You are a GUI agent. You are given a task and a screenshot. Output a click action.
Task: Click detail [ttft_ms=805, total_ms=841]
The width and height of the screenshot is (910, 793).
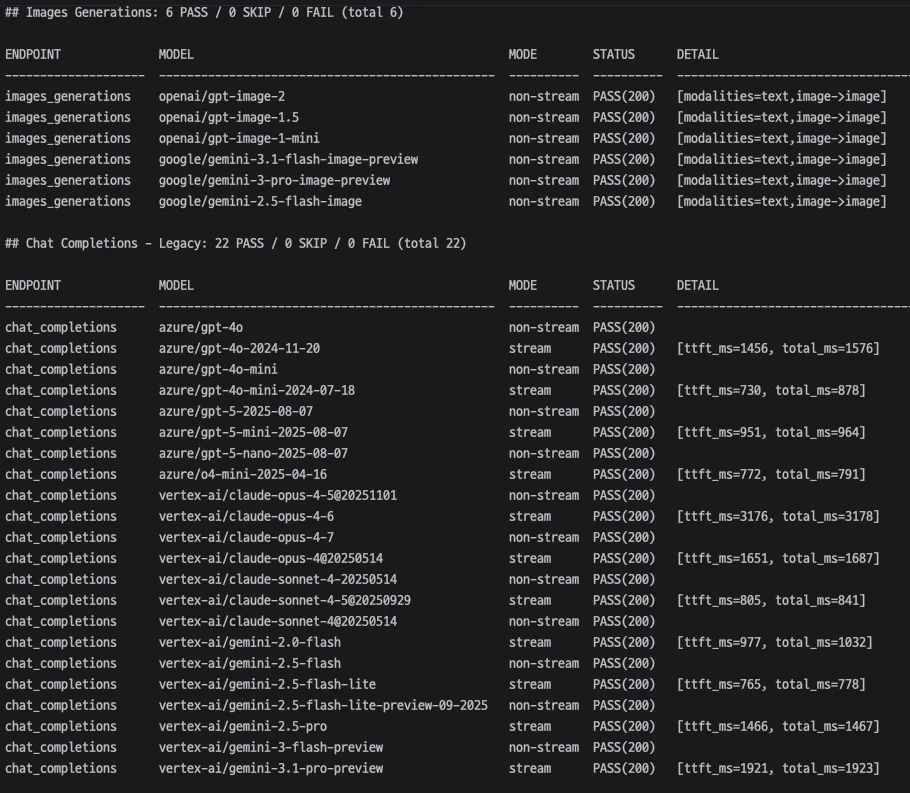pyautogui.click(x=771, y=600)
